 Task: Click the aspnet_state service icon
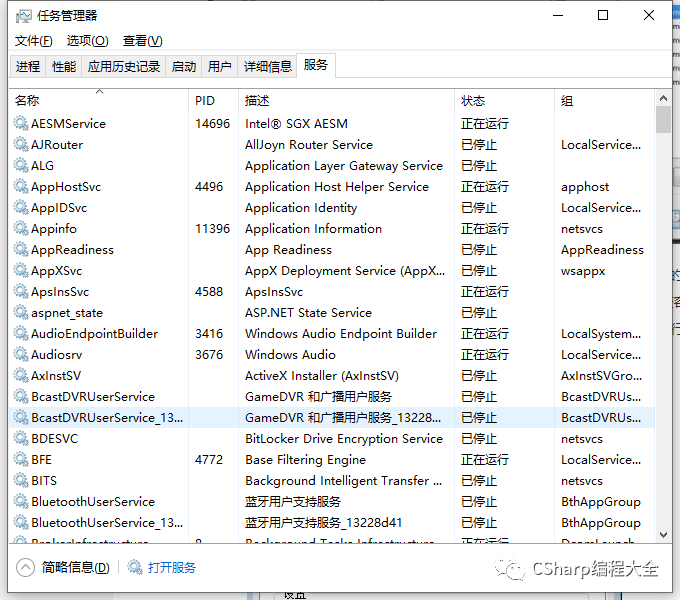click(x=21, y=313)
